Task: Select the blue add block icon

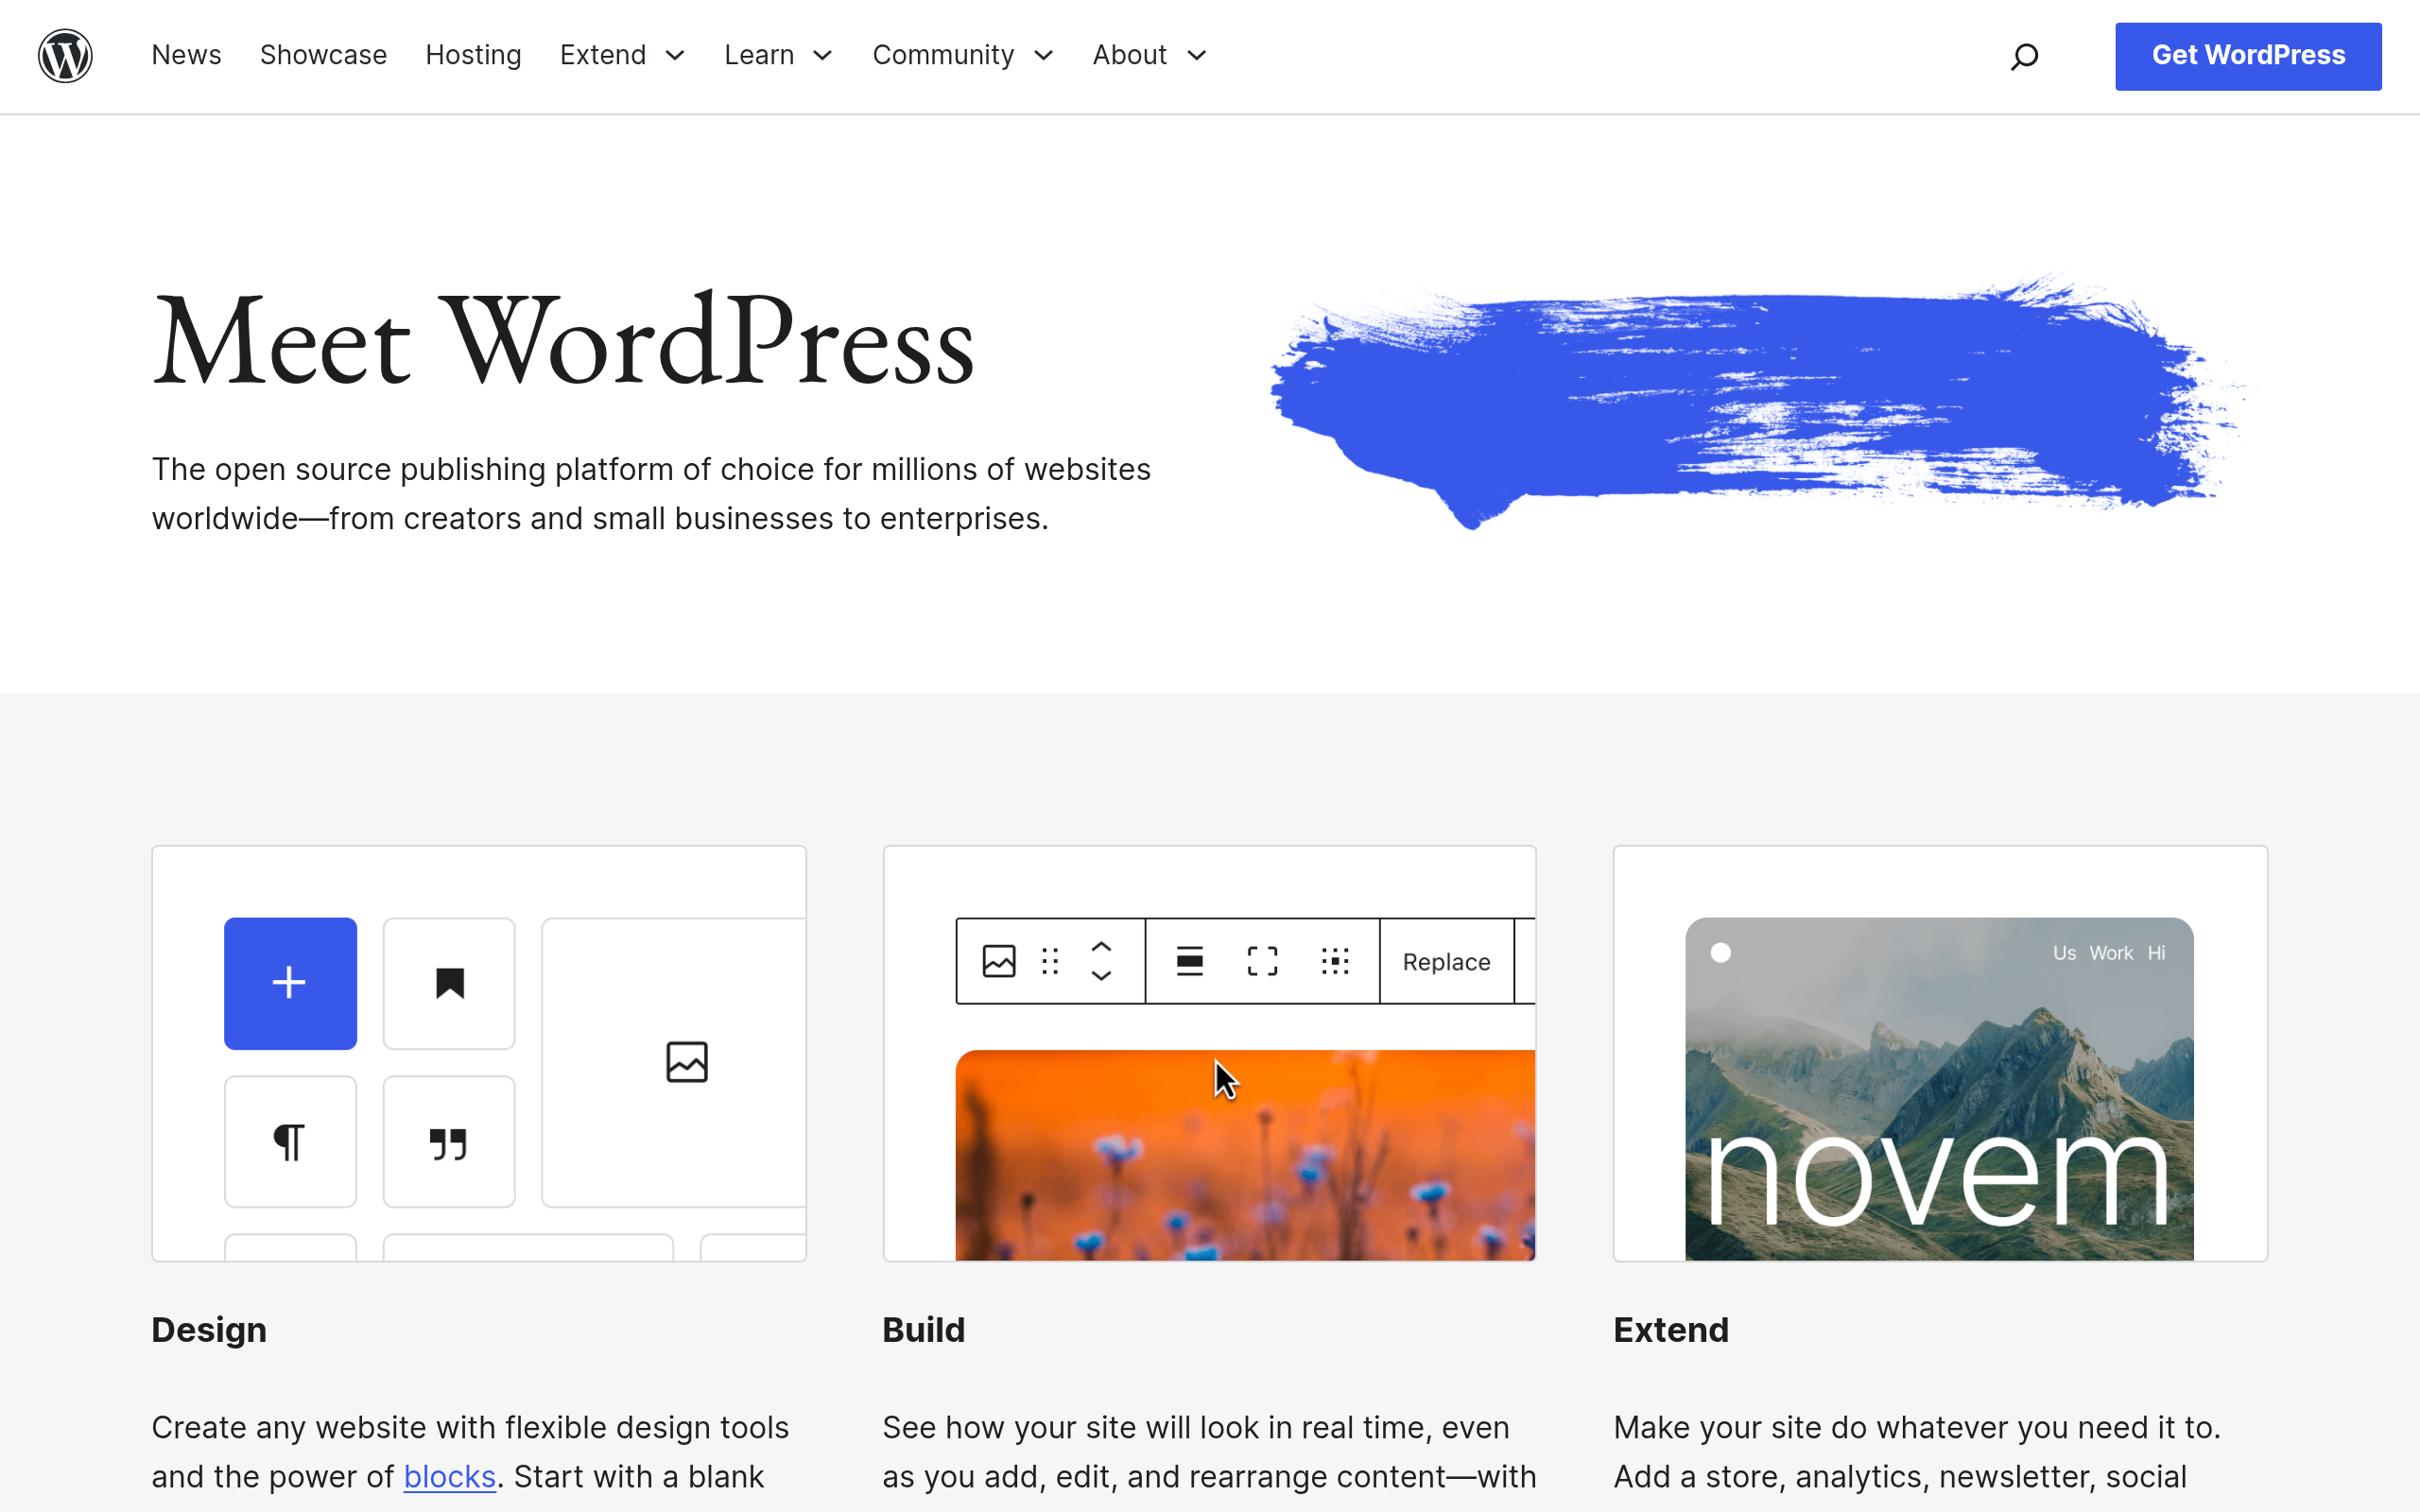Action: (x=289, y=983)
